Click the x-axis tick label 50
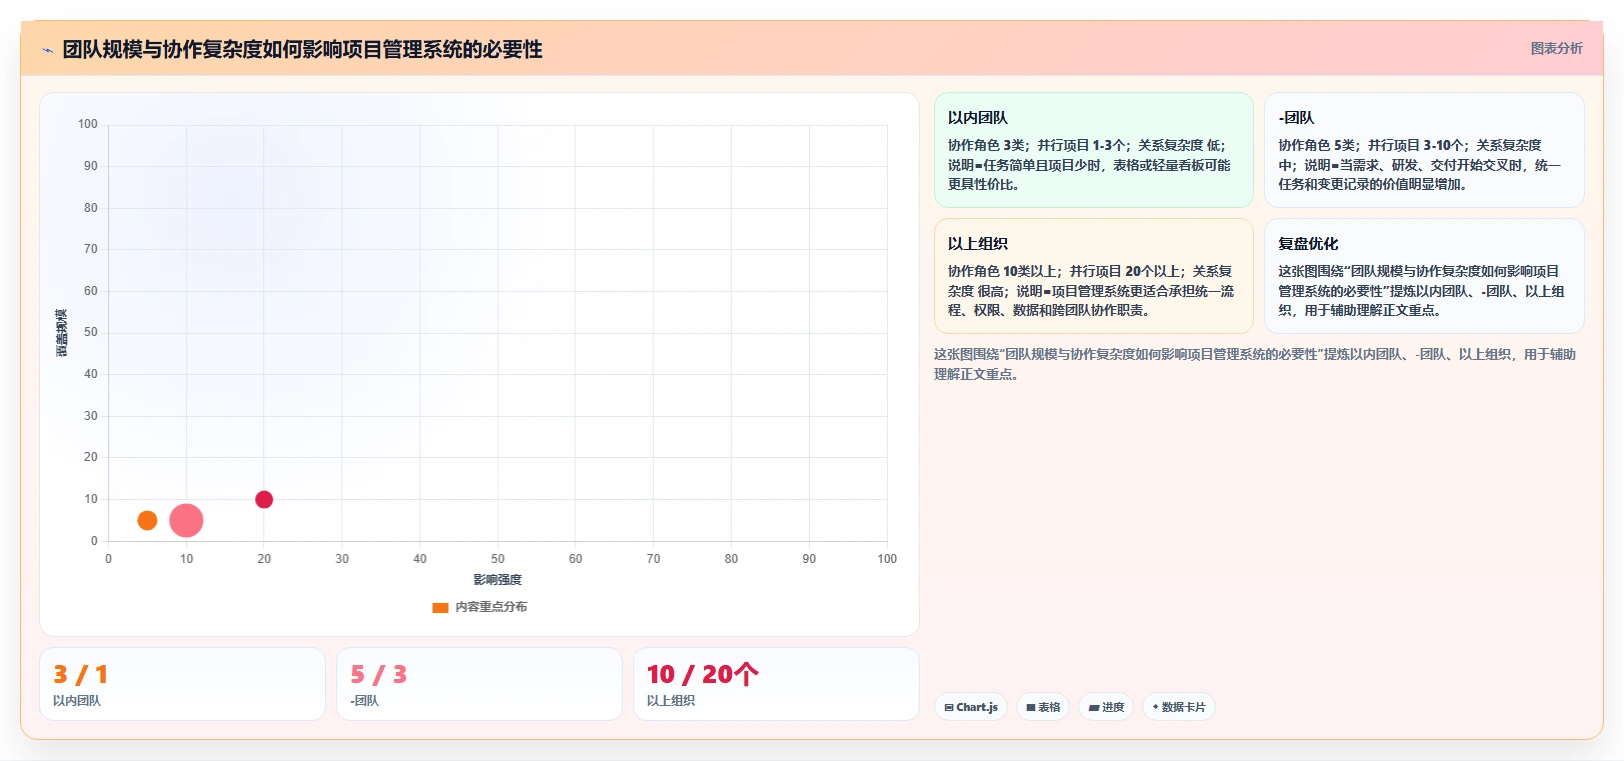Screen dimensions: 1624x761 pos(498,559)
